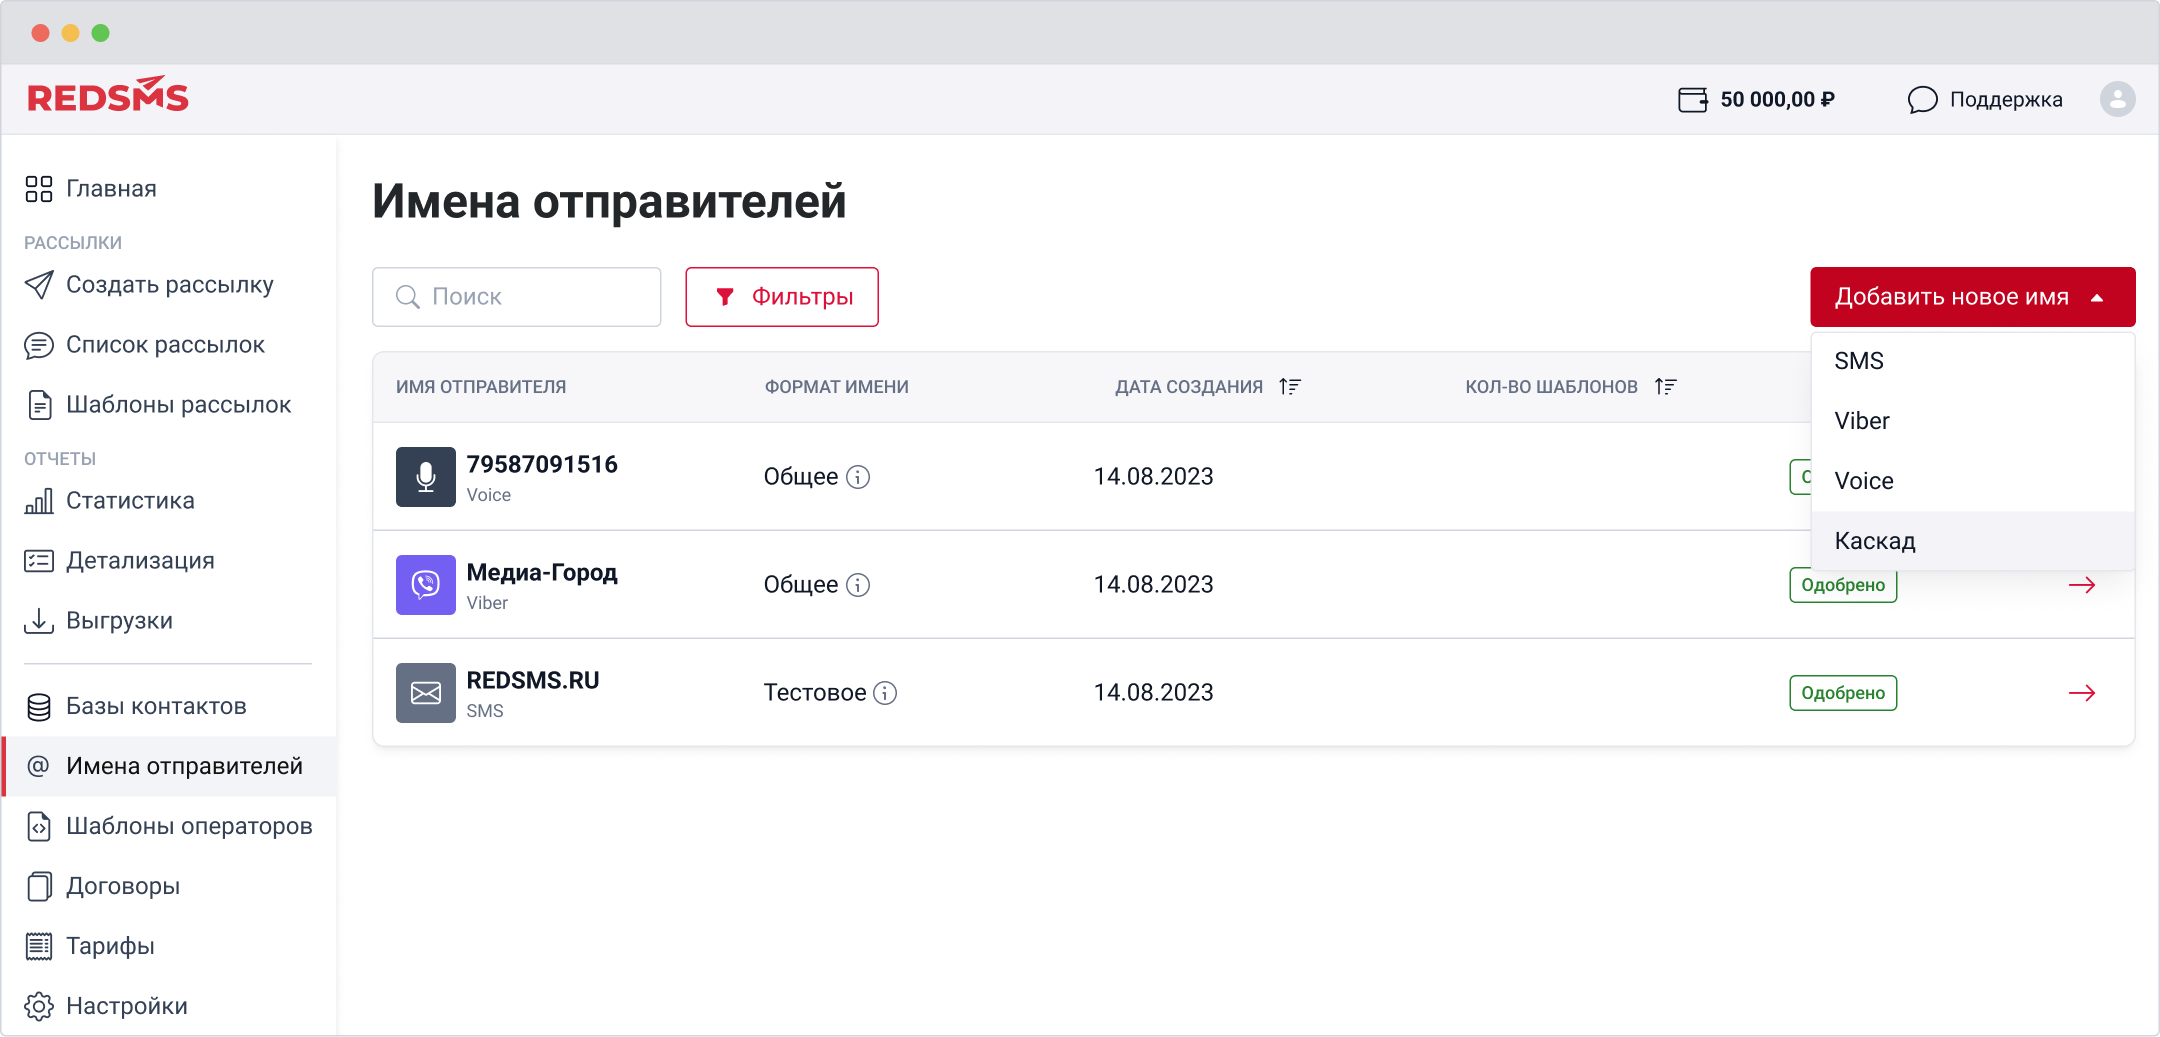
Task: Click the wallet balance icon
Action: point(1692,100)
